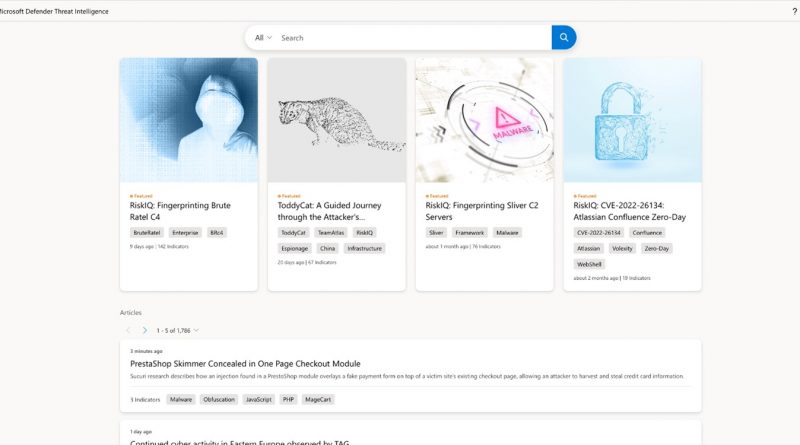
Task: Select the Espionage tag
Action: click(x=294, y=249)
